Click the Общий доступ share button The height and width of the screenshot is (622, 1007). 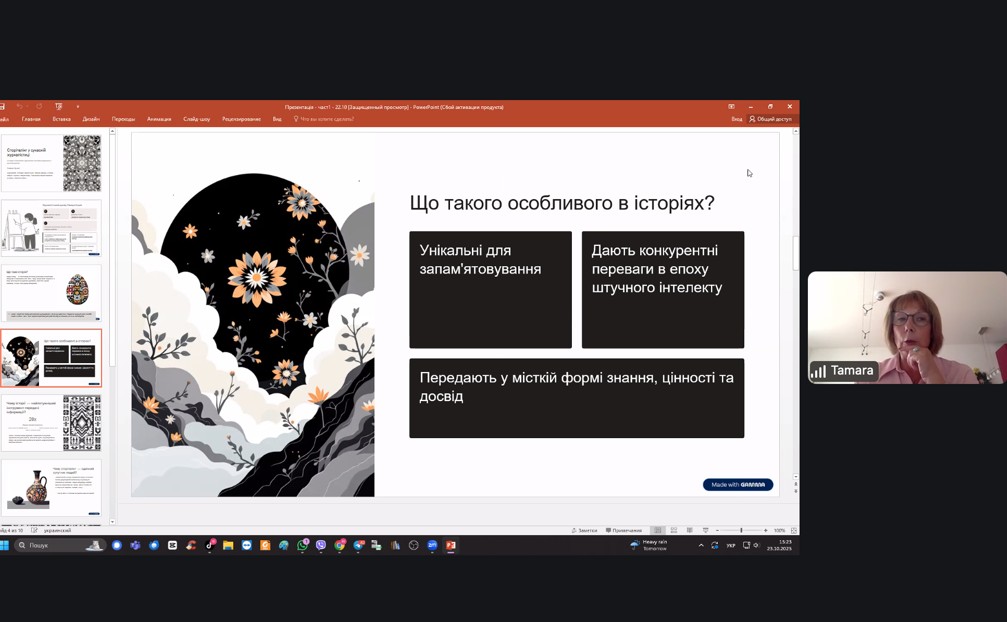(x=770, y=119)
